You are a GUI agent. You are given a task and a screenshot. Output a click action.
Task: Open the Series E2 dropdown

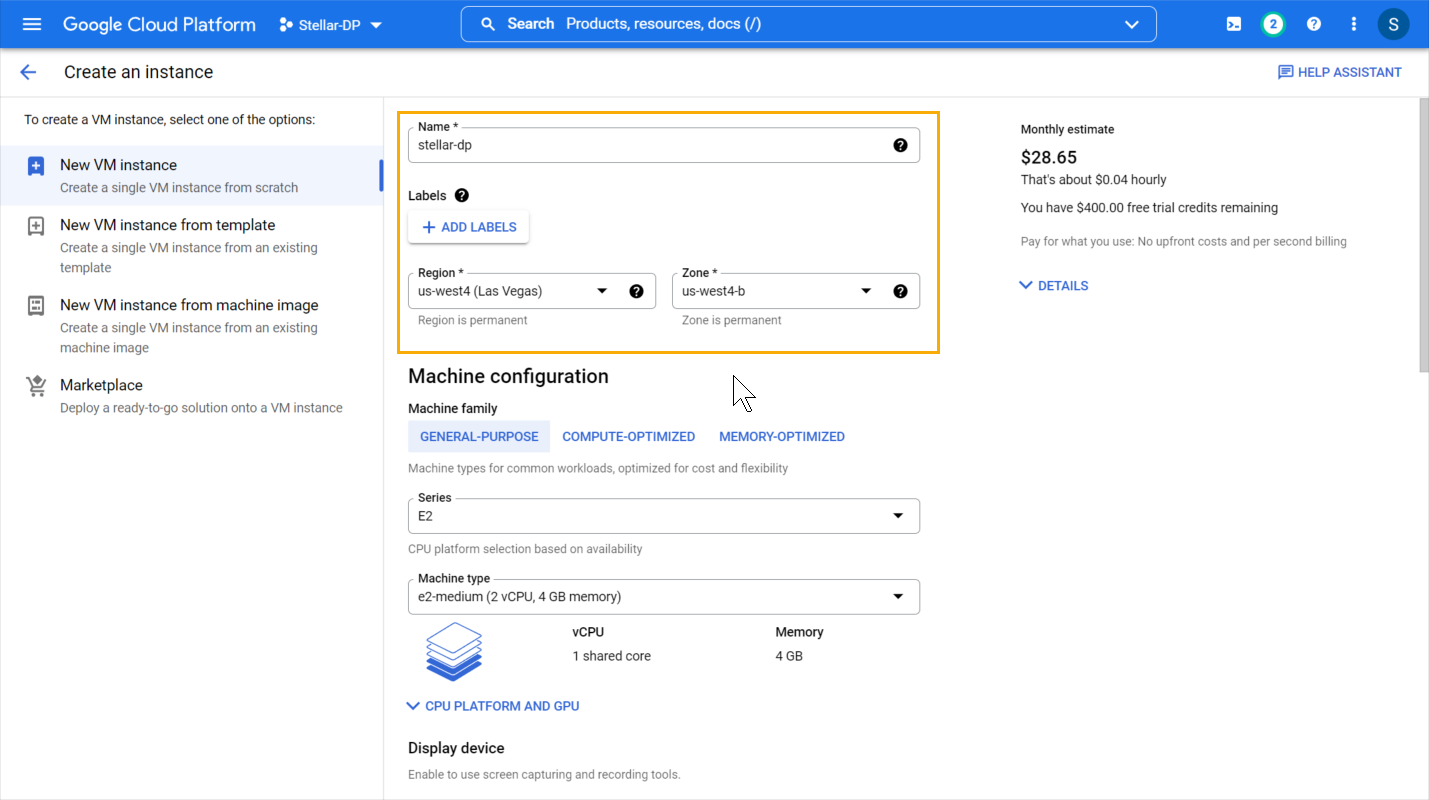click(663, 516)
